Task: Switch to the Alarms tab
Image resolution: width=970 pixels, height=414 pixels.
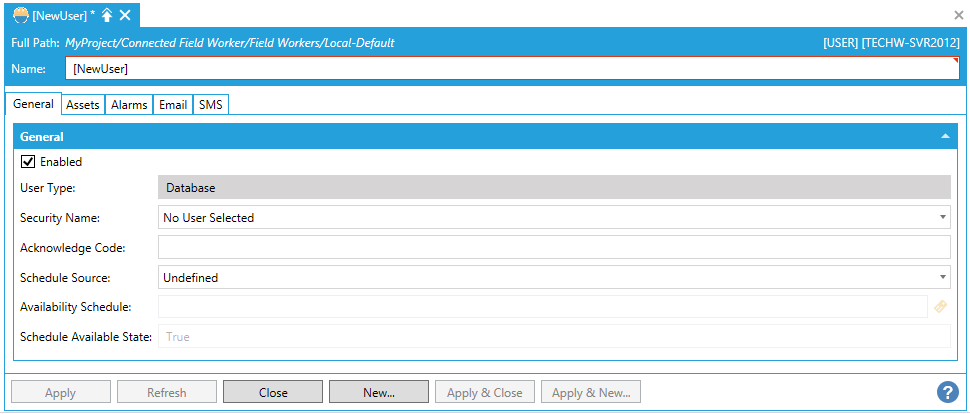Action: point(129,105)
